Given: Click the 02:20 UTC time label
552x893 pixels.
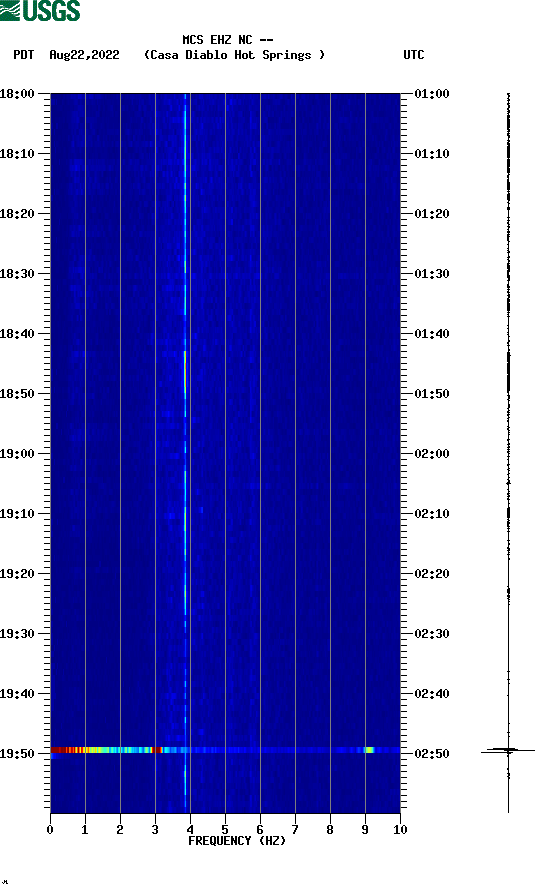Looking at the screenshot, I should click(432, 574).
